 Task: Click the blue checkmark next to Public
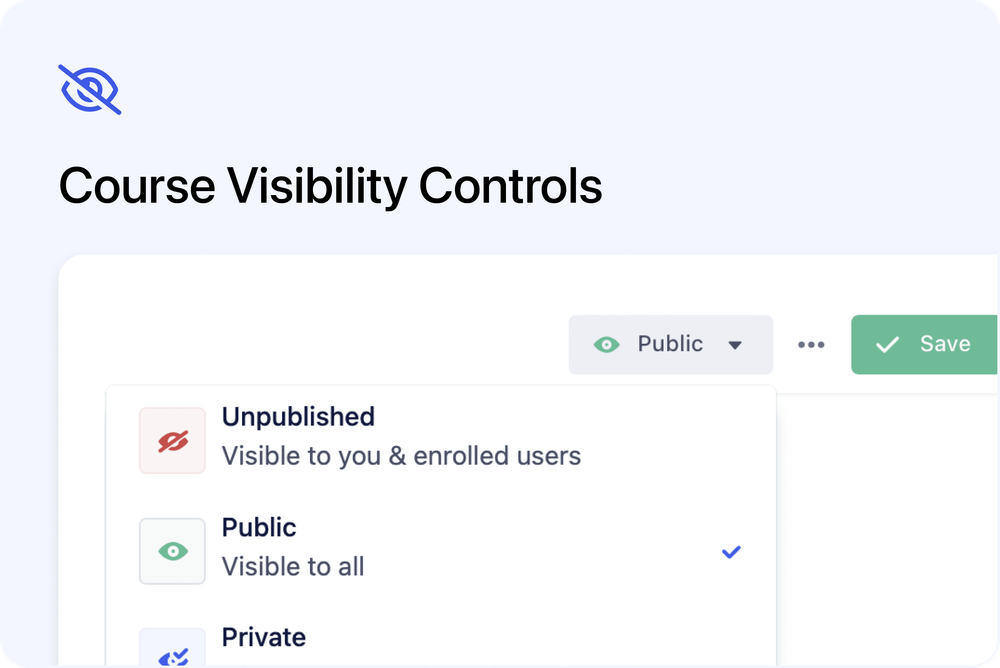click(731, 551)
